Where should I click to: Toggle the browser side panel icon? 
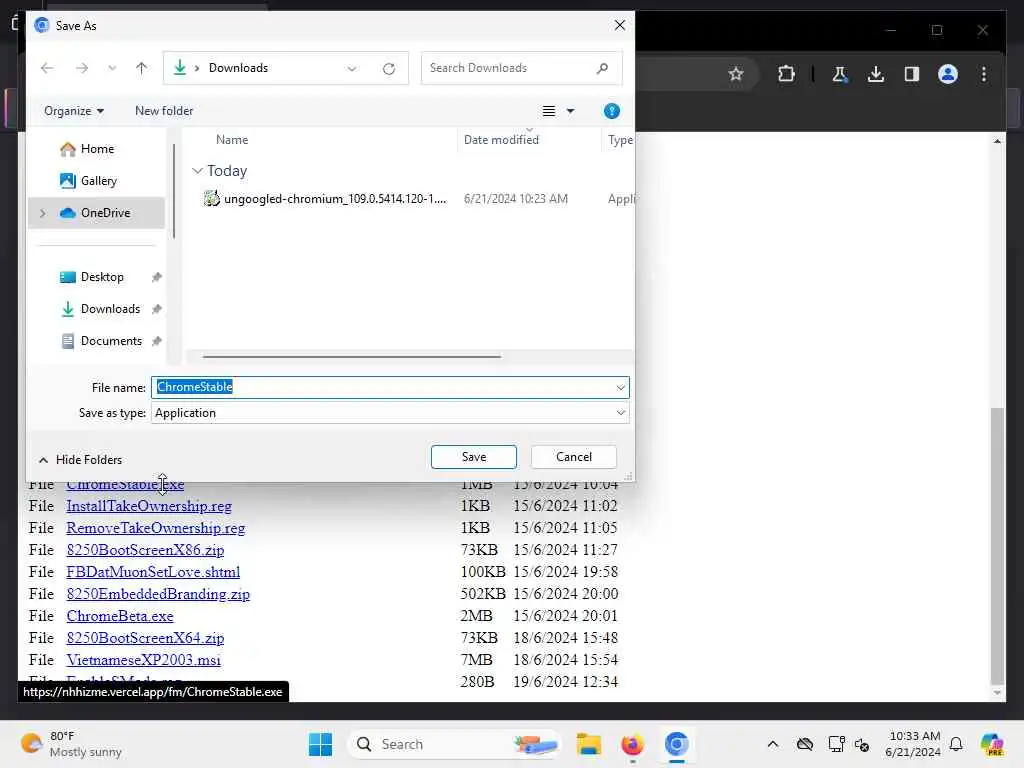912,74
